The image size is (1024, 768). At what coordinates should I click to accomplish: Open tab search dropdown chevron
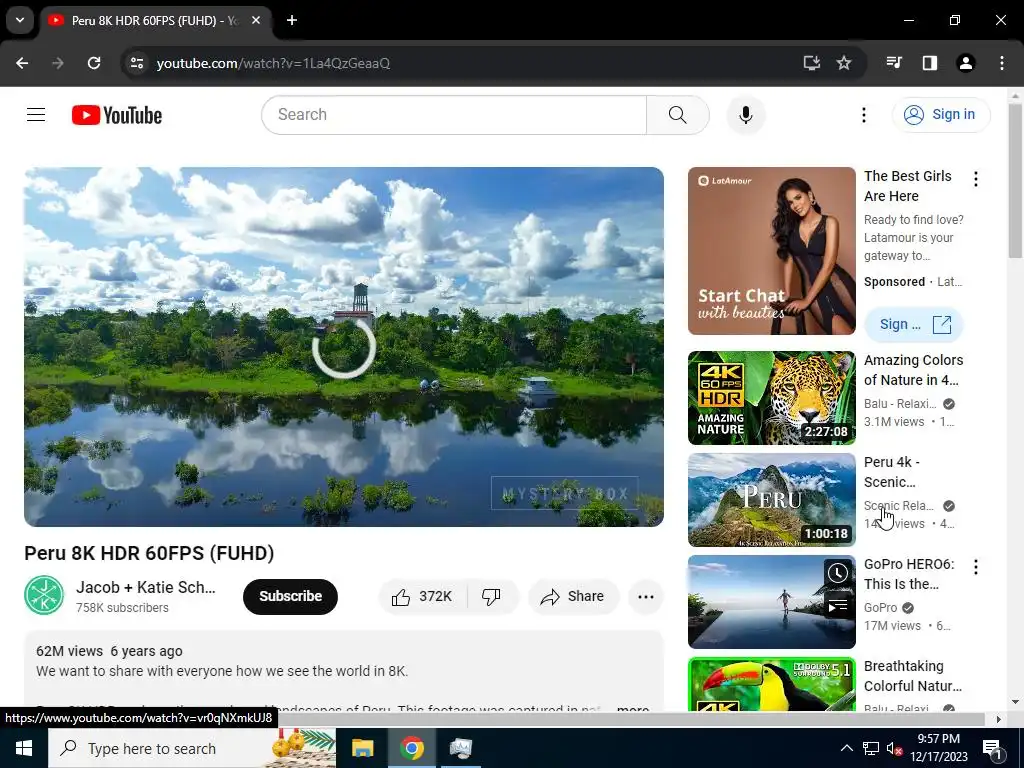click(20, 20)
